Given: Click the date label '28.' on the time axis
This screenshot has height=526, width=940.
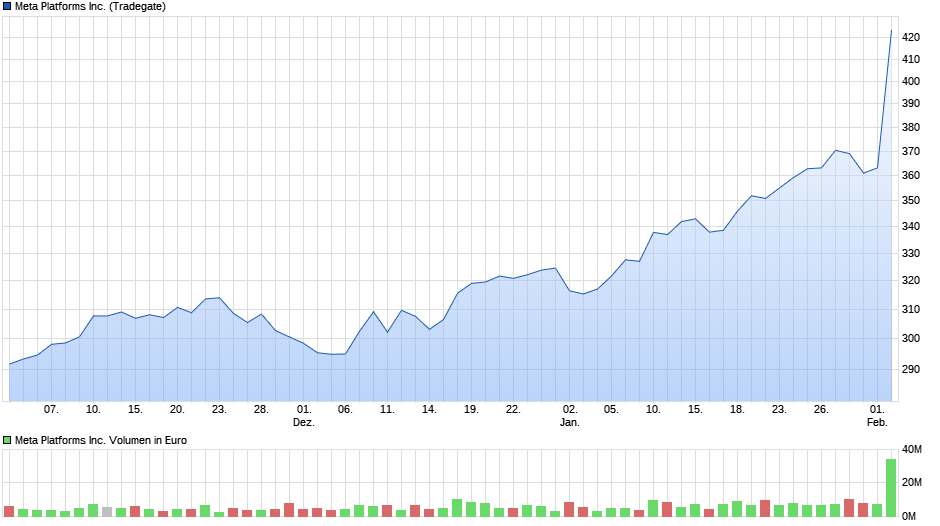Looking at the screenshot, I should click(261, 410).
